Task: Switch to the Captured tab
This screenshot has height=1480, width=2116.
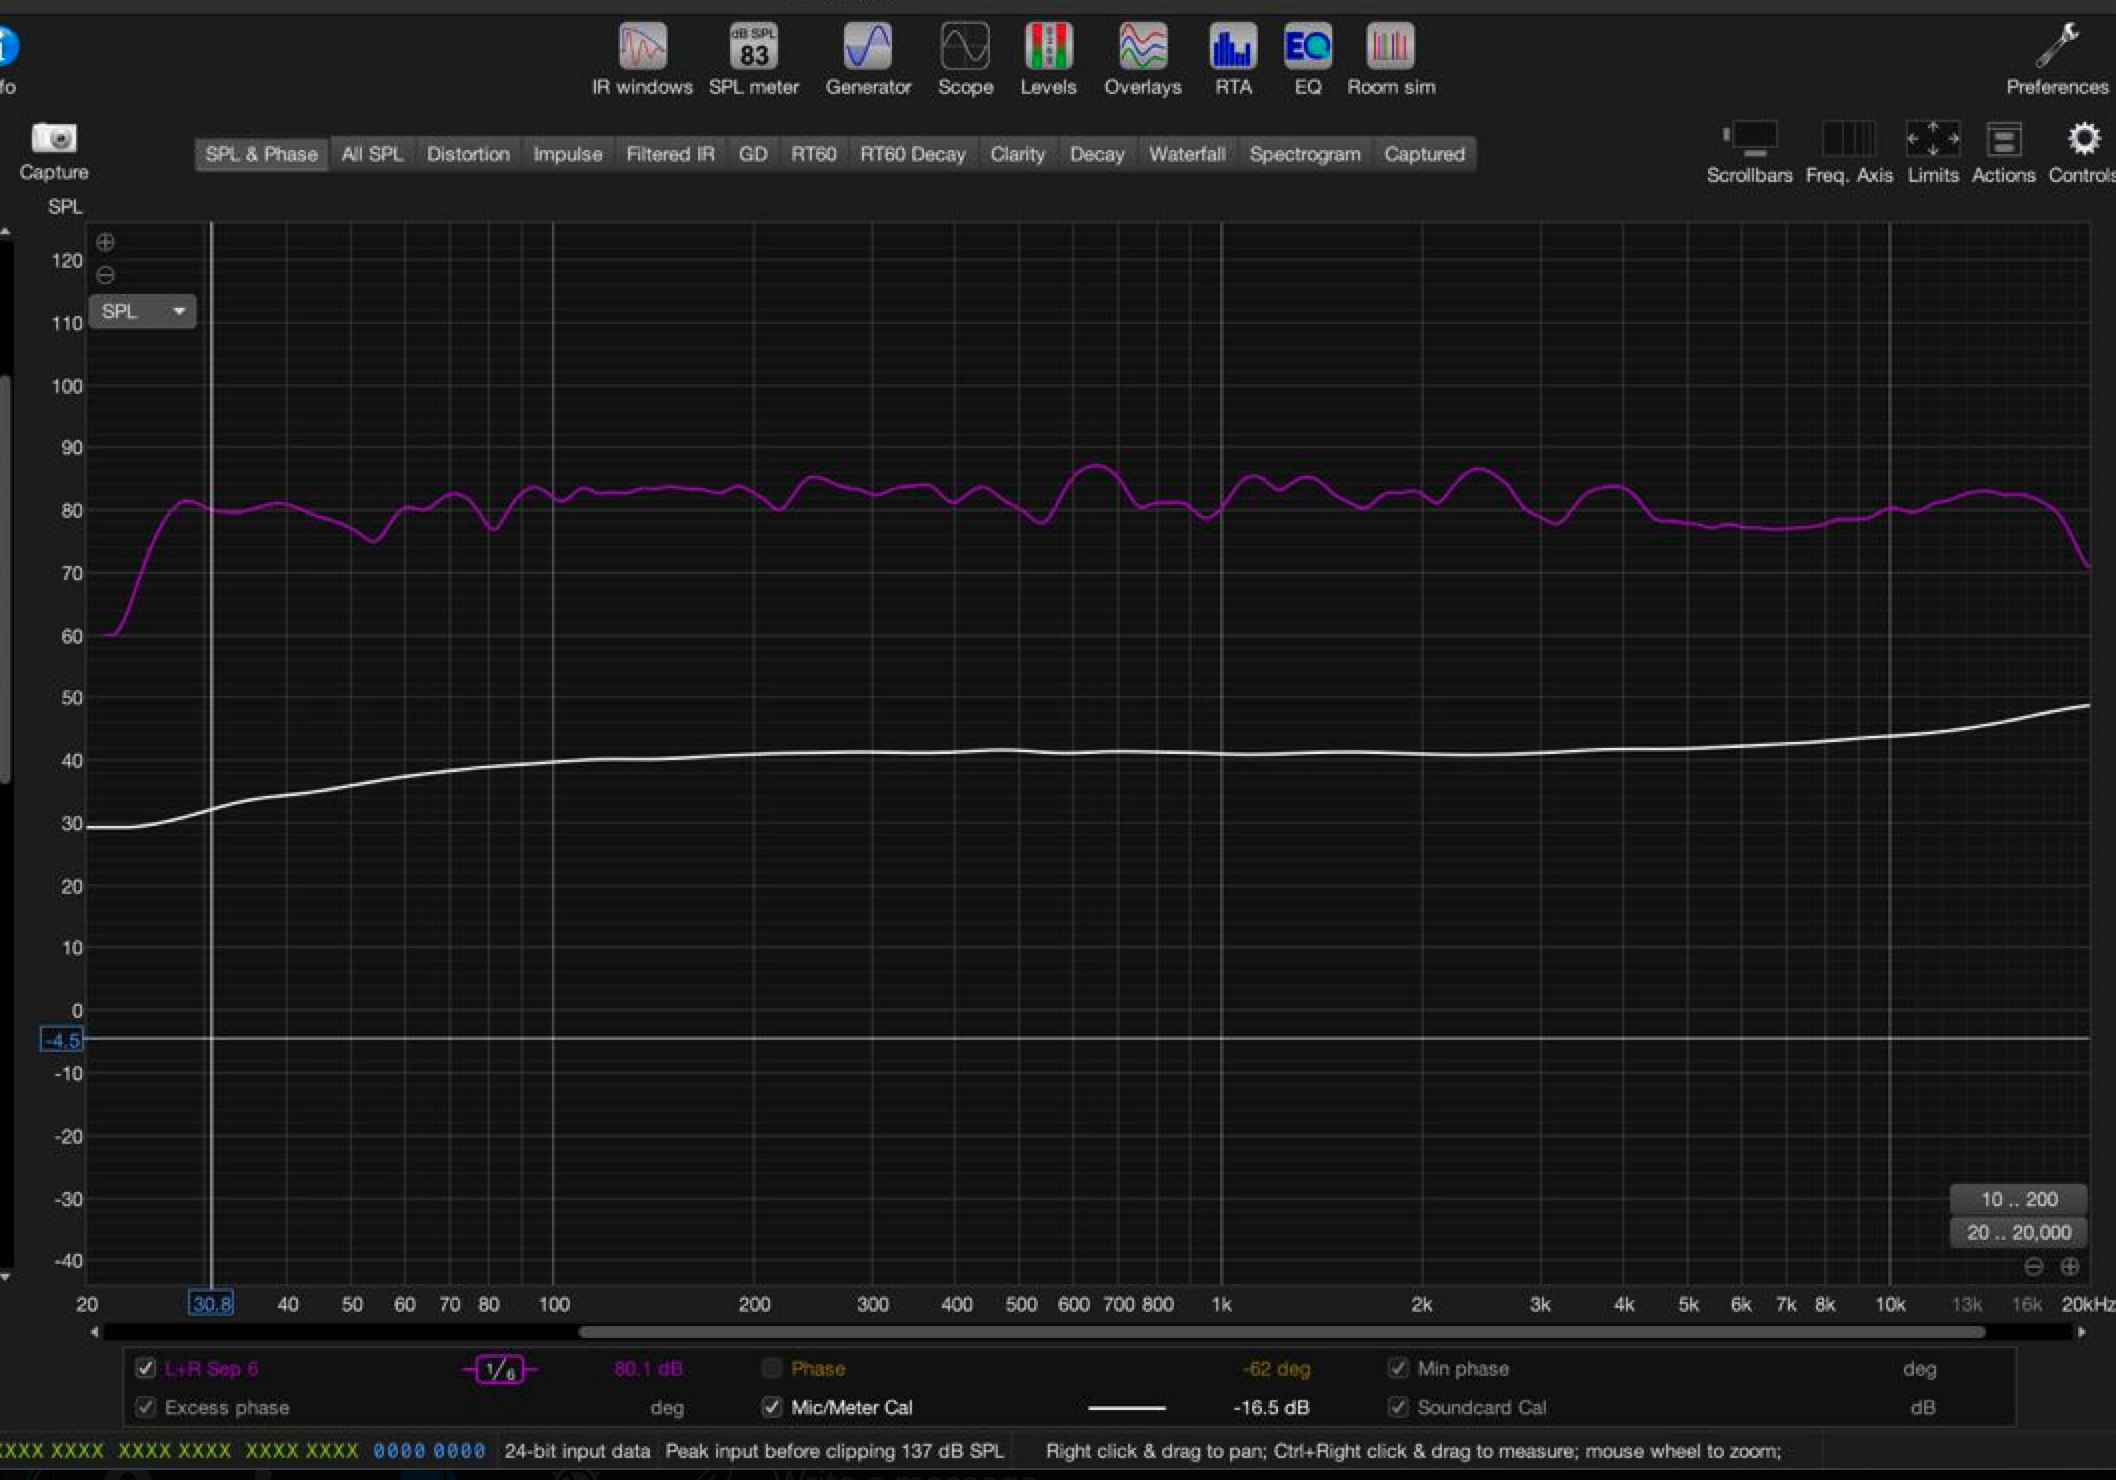Action: tap(1424, 154)
